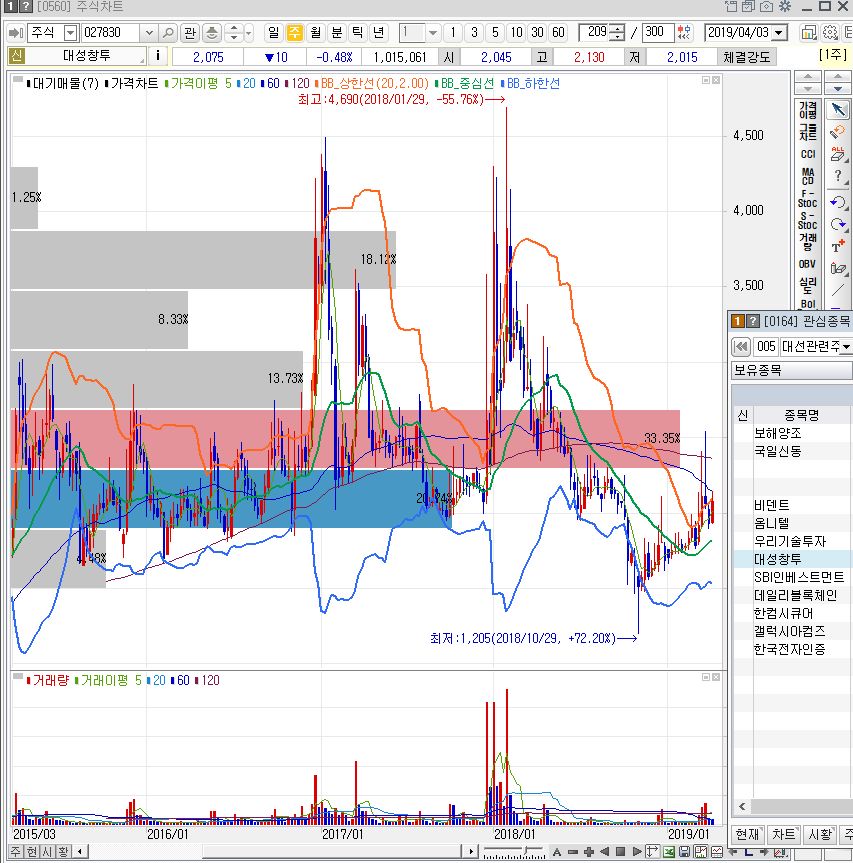Click the first-page rewind icon in watchlist
The image size is (853, 863).
click(741, 346)
